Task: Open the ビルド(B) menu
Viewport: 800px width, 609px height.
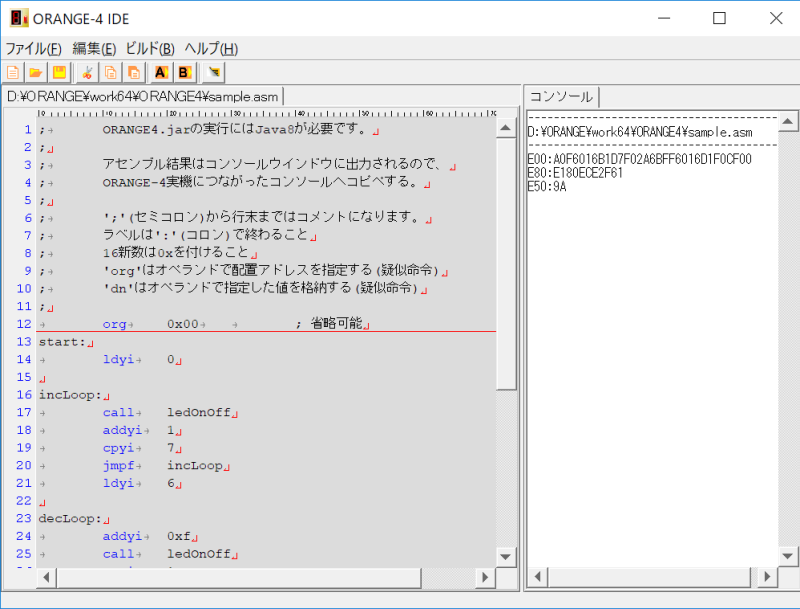Action: point(150,49)
